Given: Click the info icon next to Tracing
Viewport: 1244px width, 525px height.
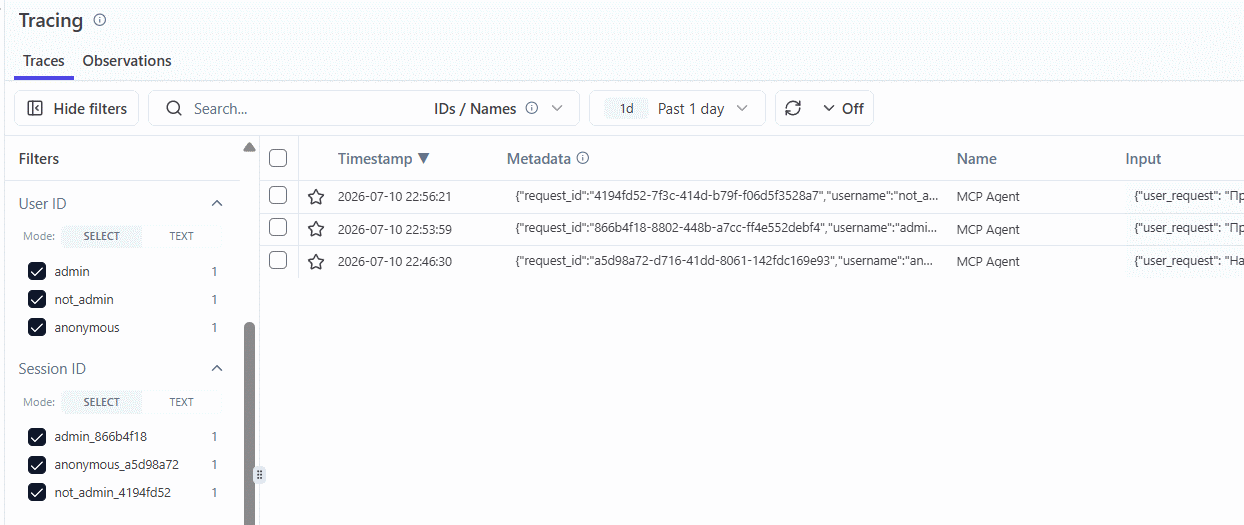Looking at the screenshot, I should point(99,20).
